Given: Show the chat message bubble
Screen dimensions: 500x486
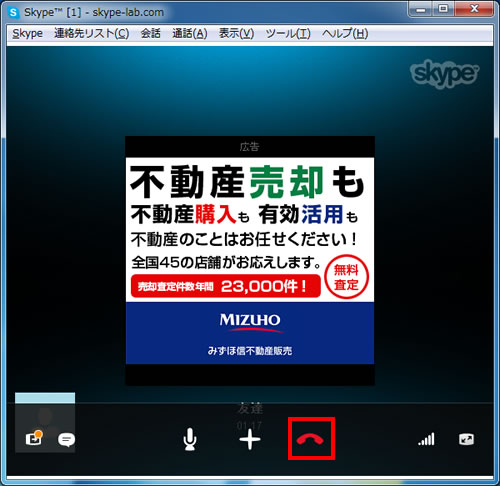Looking at the screenshot, I should pos(66,440).
